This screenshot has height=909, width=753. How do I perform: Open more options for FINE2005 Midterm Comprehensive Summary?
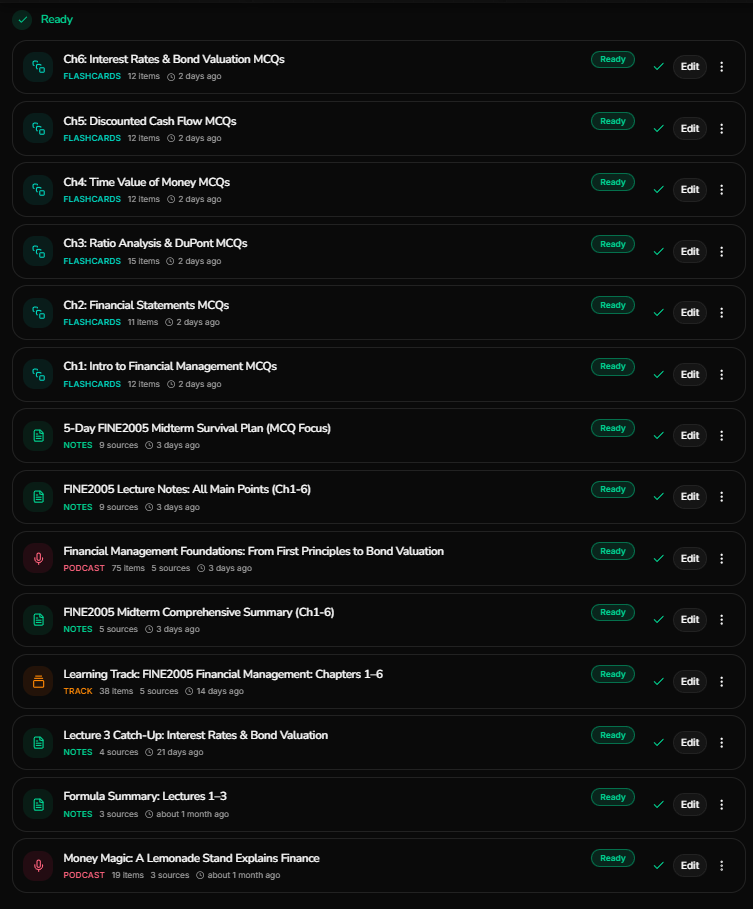click(722, 620)
